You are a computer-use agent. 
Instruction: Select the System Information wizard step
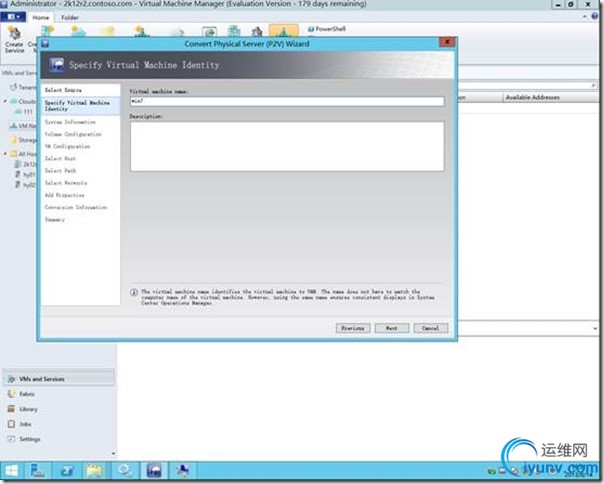70,122
